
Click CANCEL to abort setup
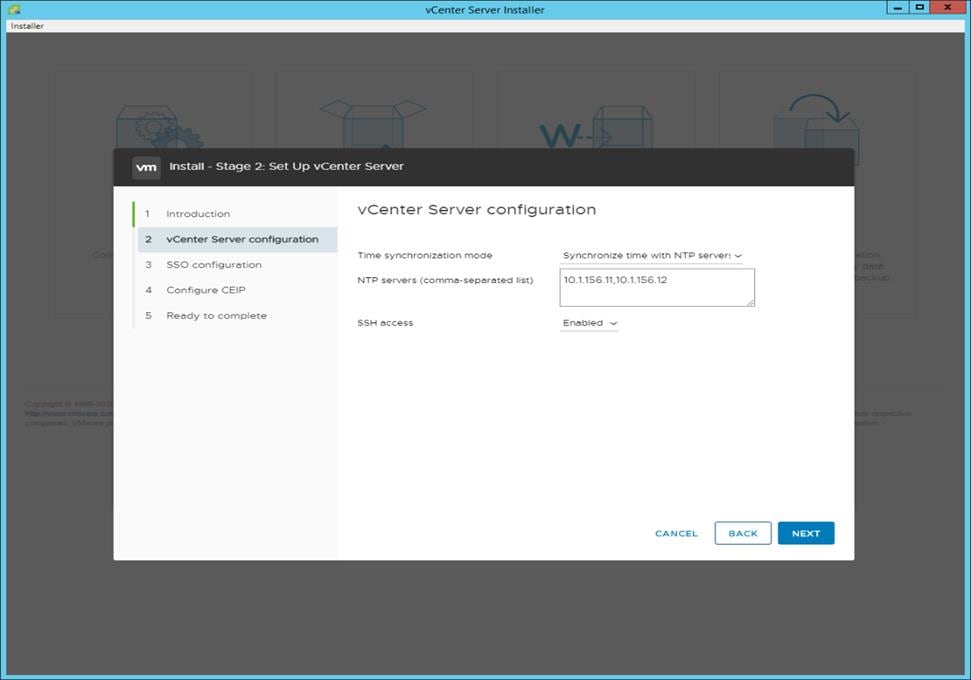pyautogui.click(x=675, y=533)
